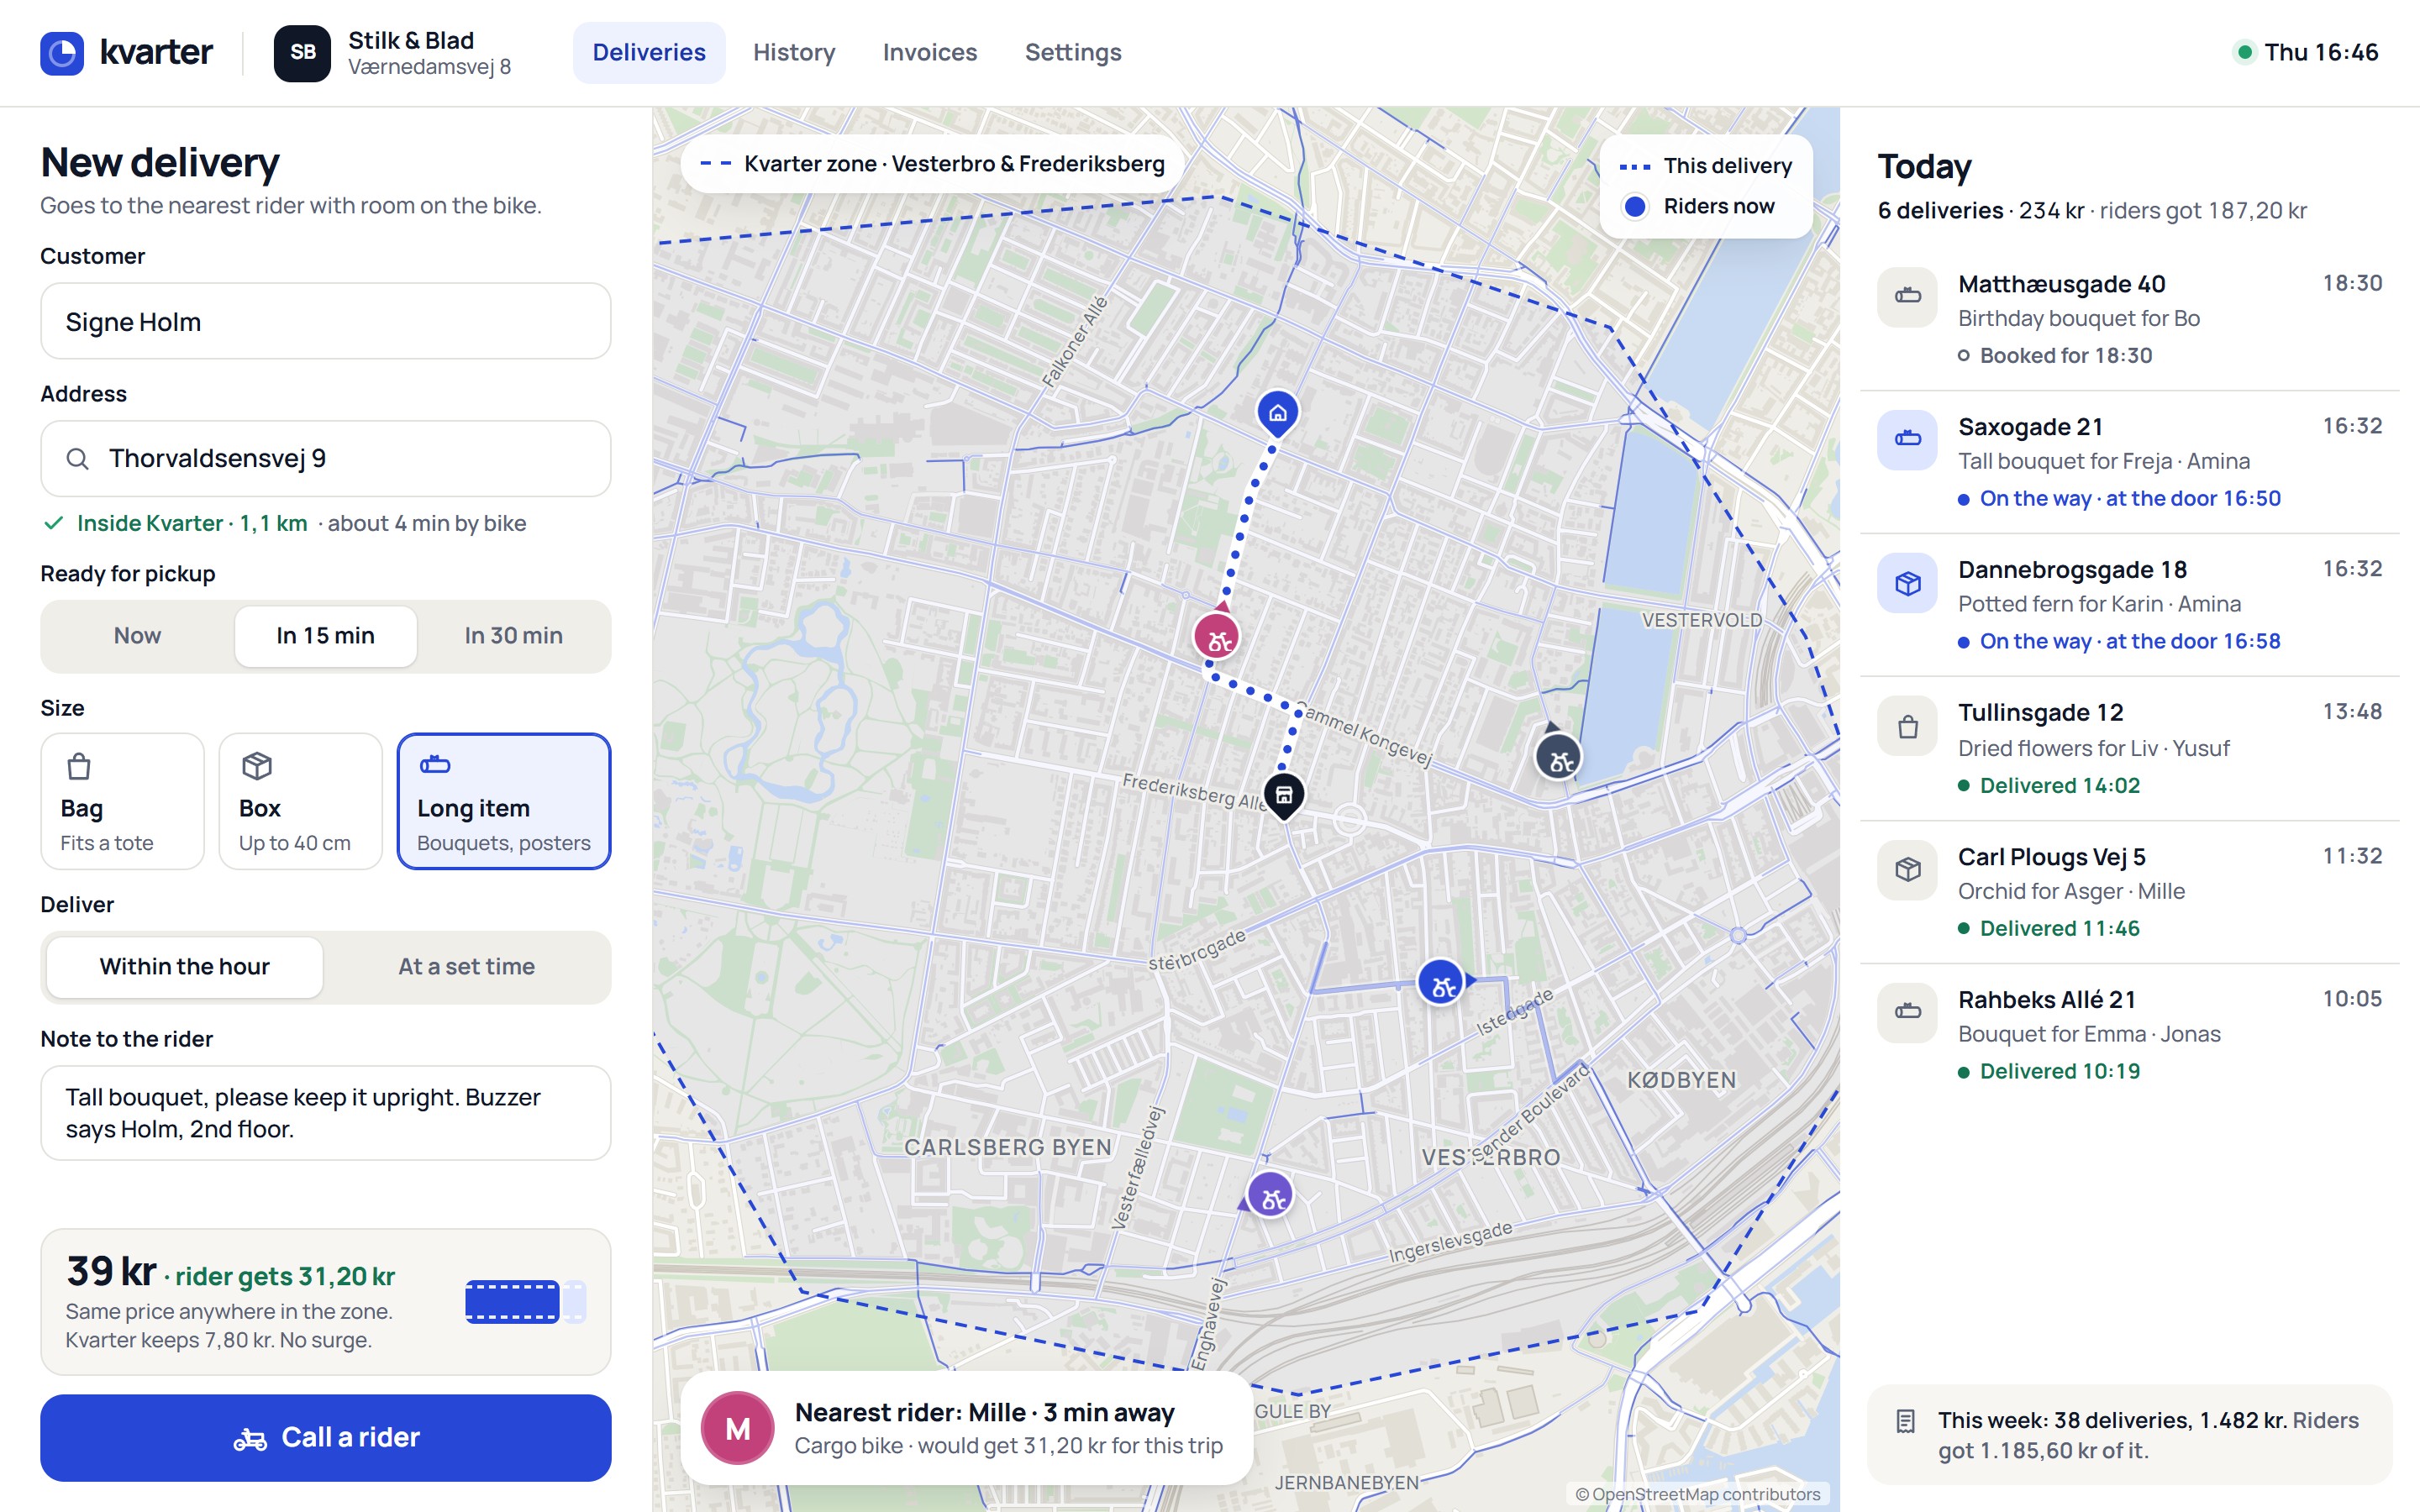This screenshot has height=1512, width=2420.
Task: Click the Call a rider button
Action: point(325,1438)
